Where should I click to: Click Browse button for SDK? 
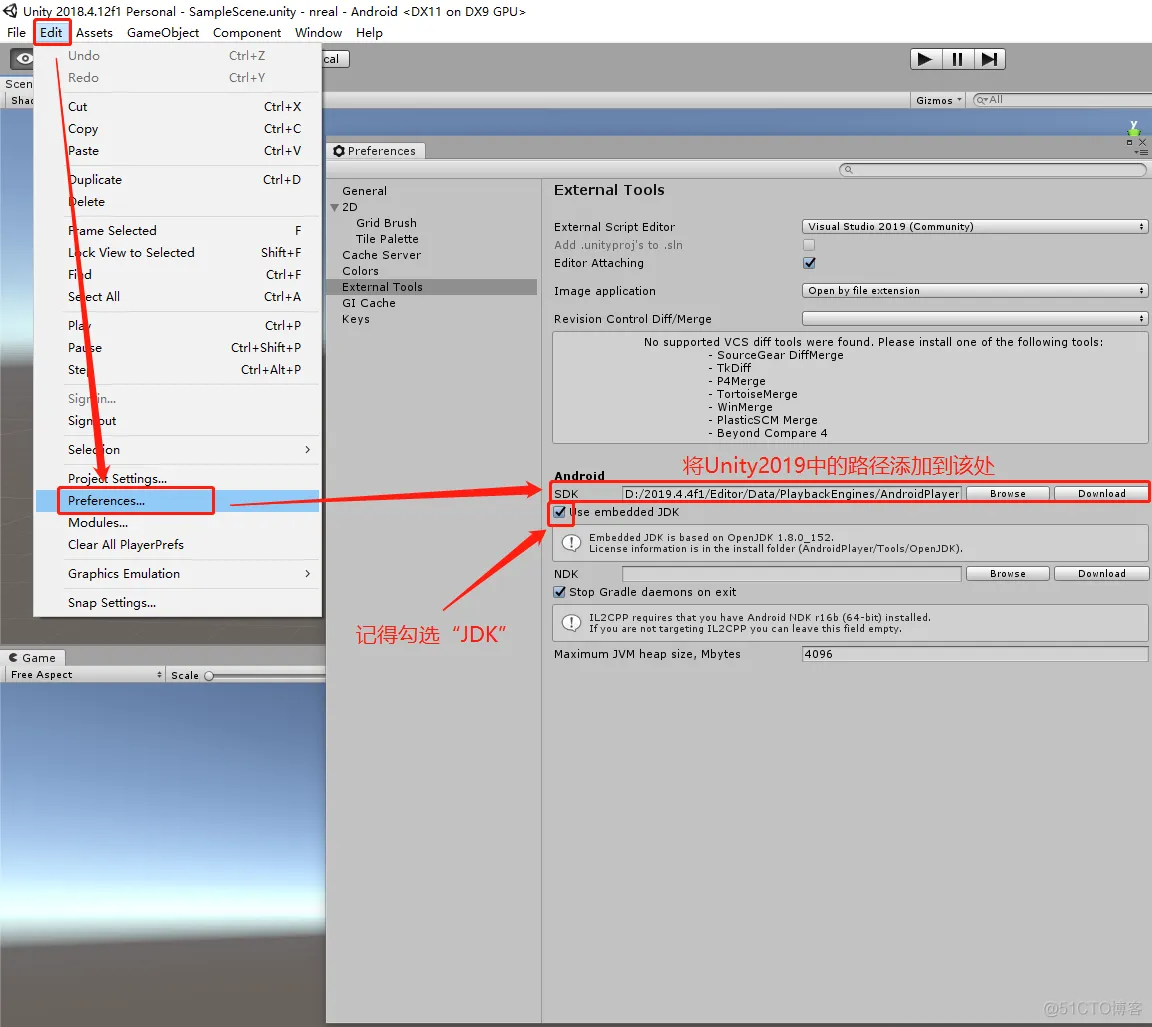pyautogui.click(x=1007, y=494)
